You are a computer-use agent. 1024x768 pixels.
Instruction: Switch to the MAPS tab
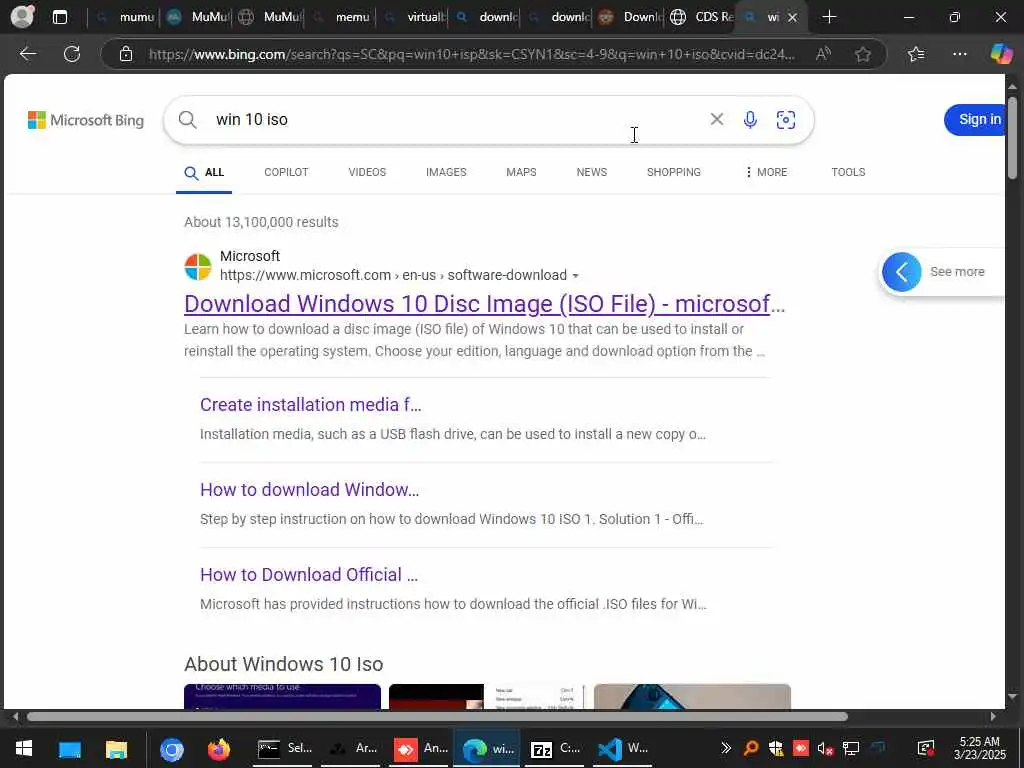click(521, 172)
